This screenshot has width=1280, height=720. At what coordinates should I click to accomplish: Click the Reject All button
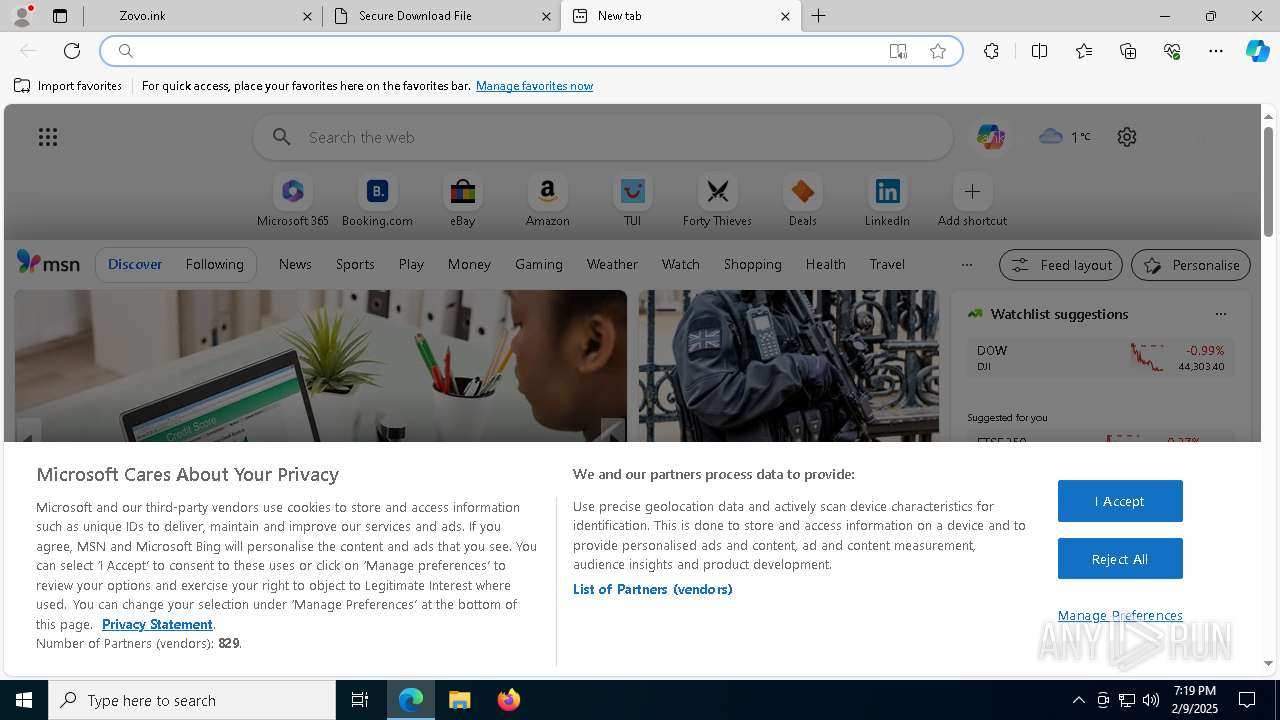pos(1120,559)
